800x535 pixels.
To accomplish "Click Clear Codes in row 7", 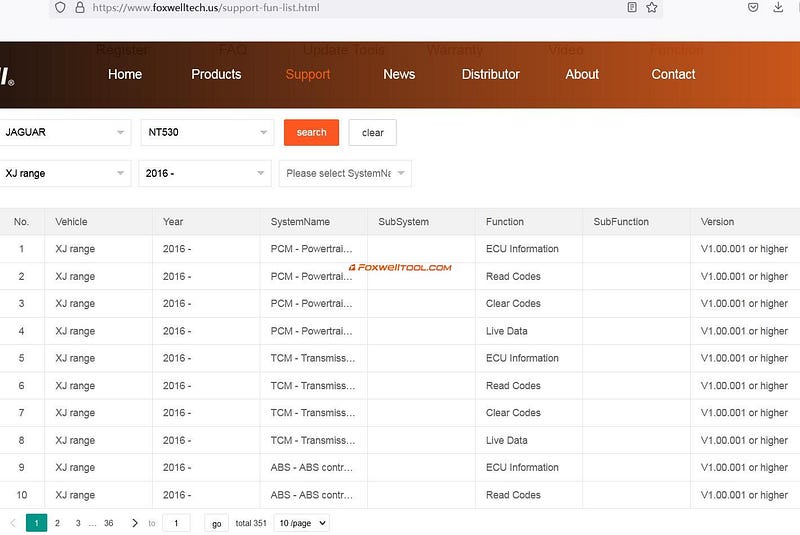I will [513, 413].
